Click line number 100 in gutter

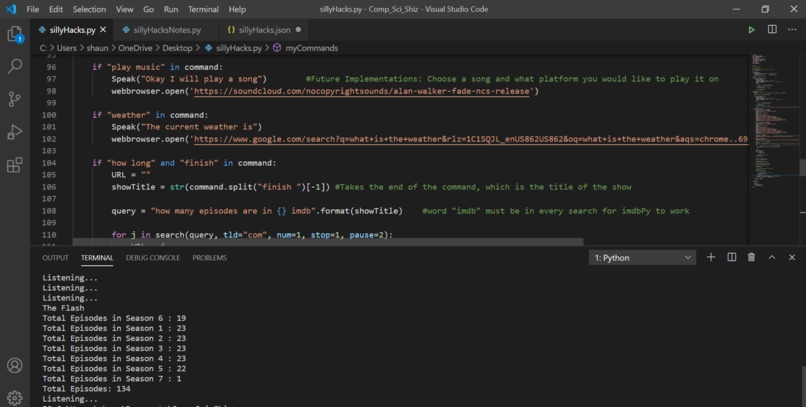click(49, 115)
